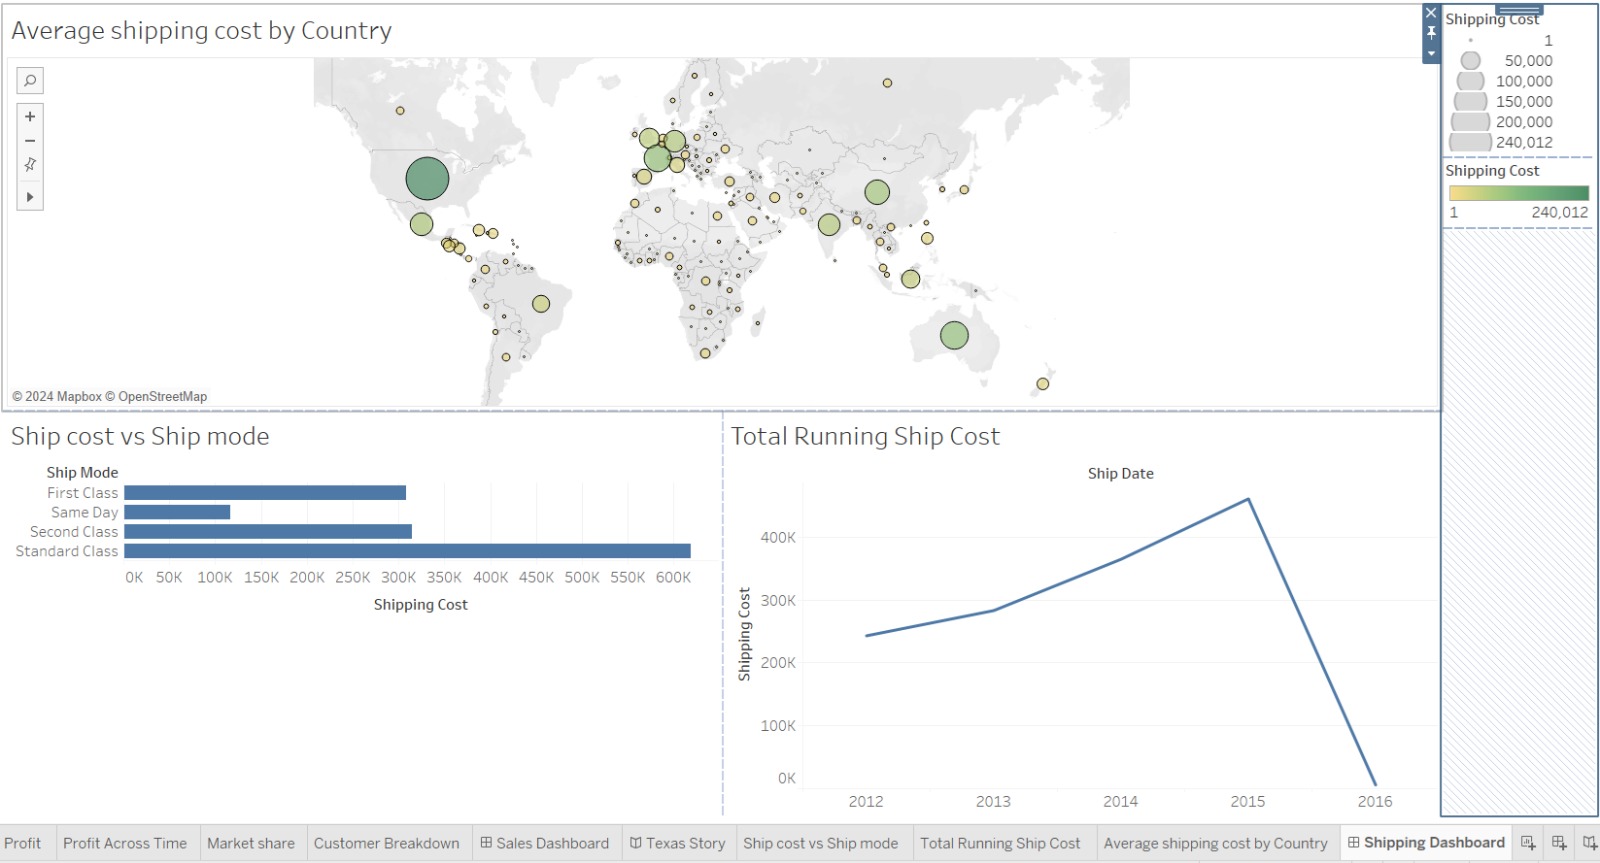Click the Mexico map bubble
This screenshot has height=863, width=1600.
pyautogui.click(x=421, y=224)
